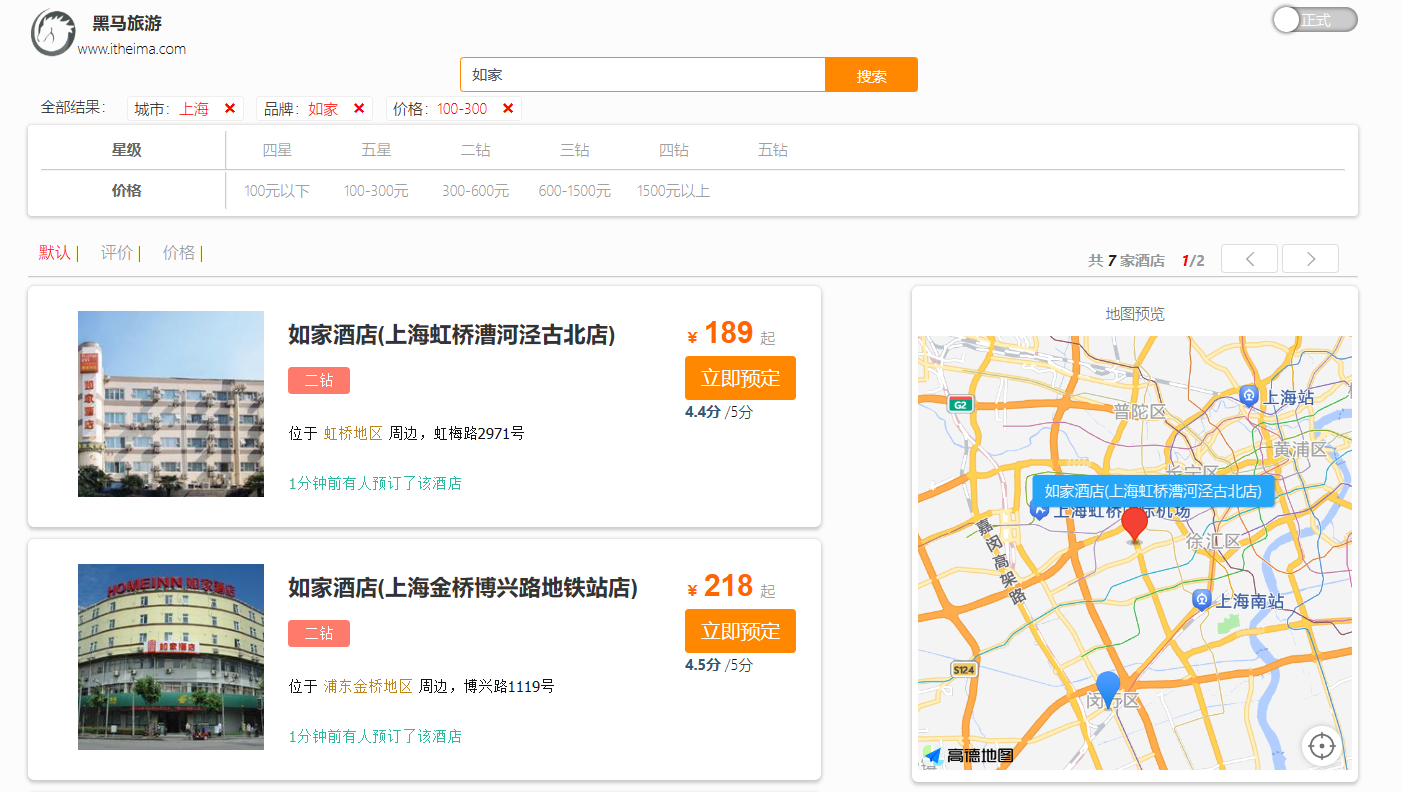Click the 虹桥地区 area link
The width and height of the screenshot is (1402, 792).
point(353,433)
